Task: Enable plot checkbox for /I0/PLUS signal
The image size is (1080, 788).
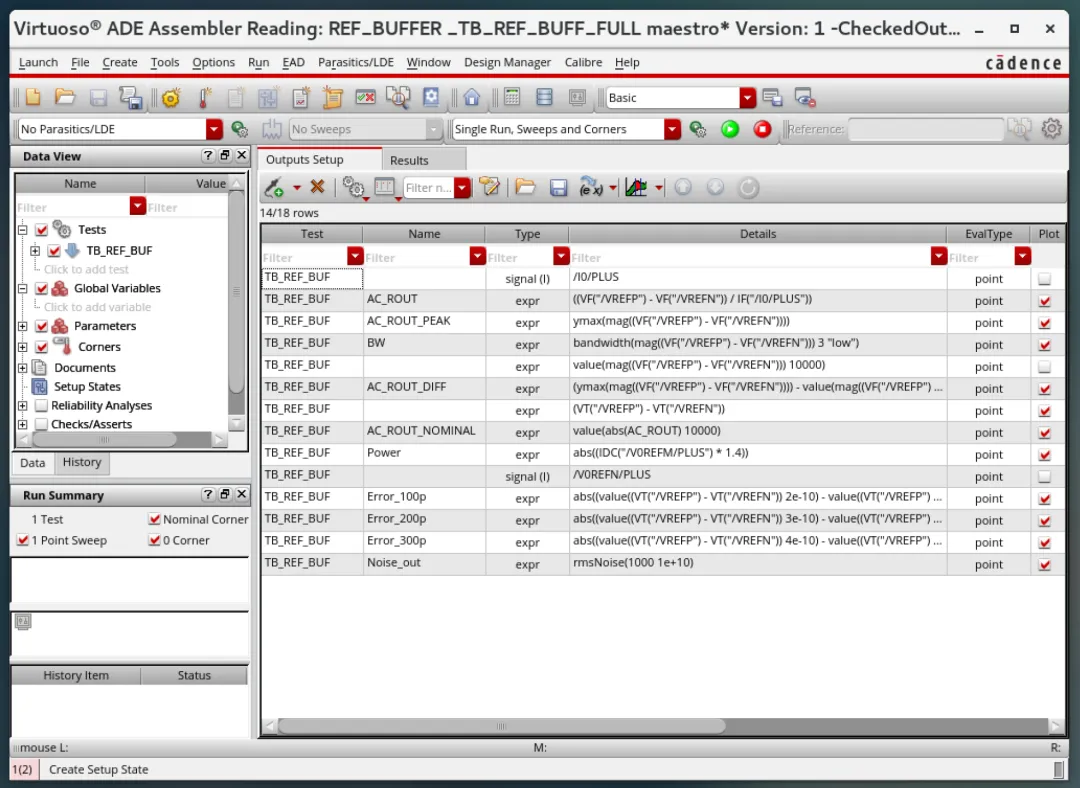Action: coord(1044,279)
